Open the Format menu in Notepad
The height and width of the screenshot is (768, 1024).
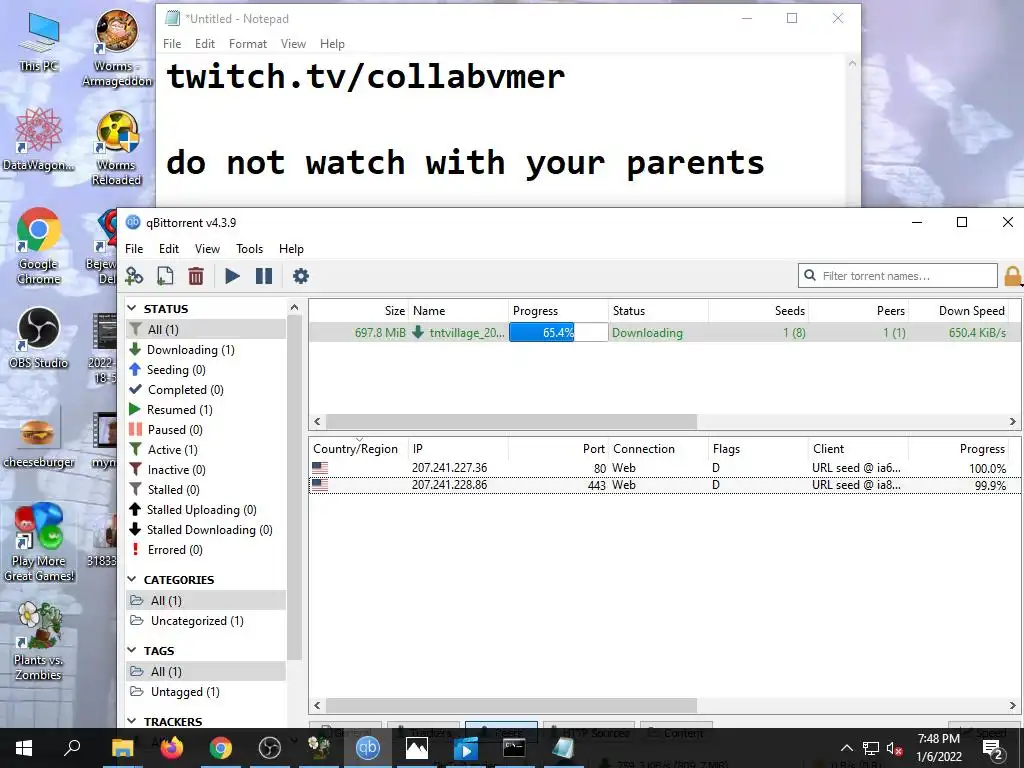248,44
